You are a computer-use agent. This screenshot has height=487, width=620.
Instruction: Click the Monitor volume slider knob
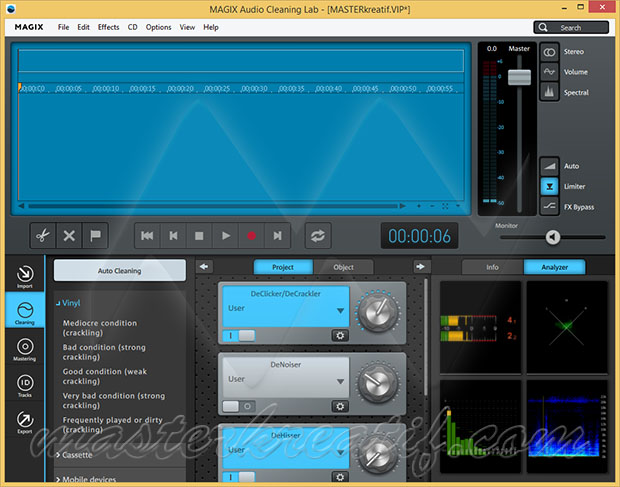(x=552, y=237)
